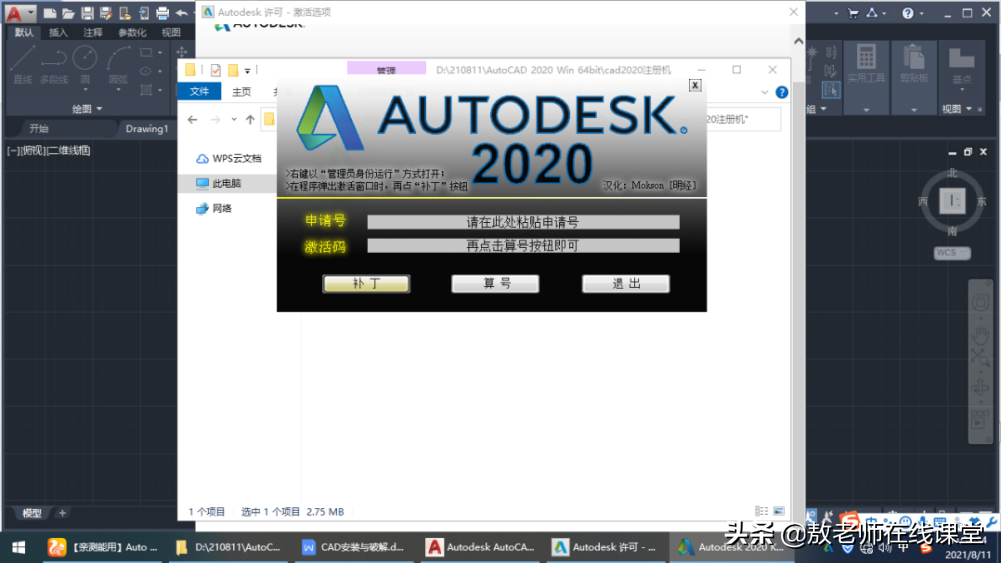Open the 注释 (Annotate) ribbon tab
The height and width of the screenshot is (563, 1001).
(x=93, y=33)
